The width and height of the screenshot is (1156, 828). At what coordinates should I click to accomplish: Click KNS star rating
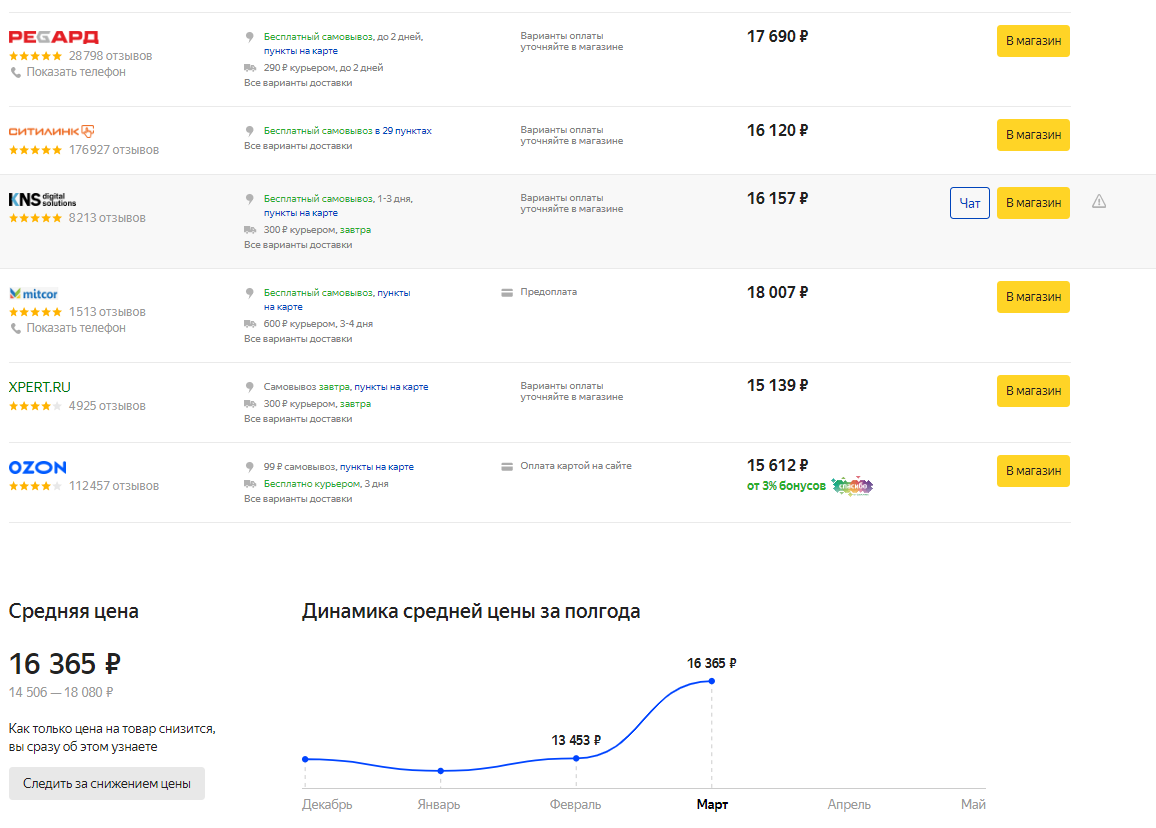coord(35,218)
